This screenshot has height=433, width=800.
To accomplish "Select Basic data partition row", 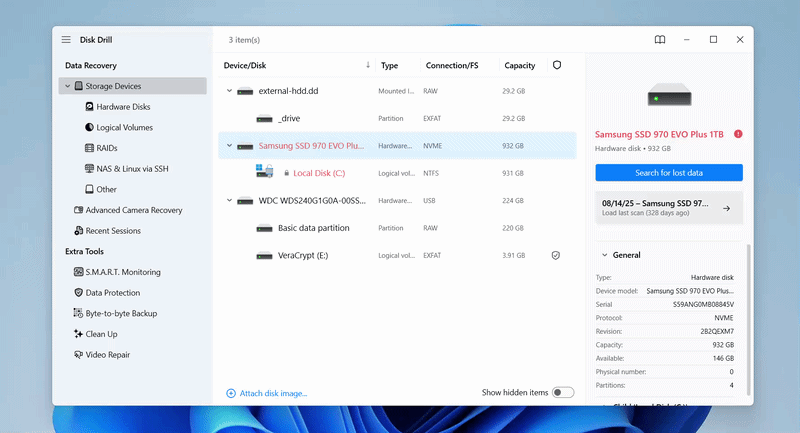I will pos(397,228).
